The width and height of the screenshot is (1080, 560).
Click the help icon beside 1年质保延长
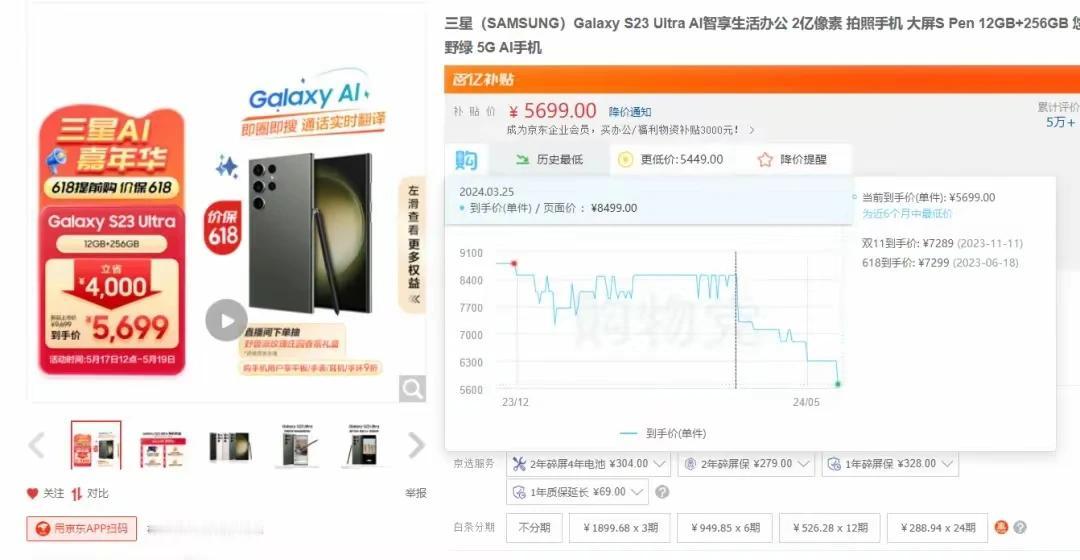(662, 492)
